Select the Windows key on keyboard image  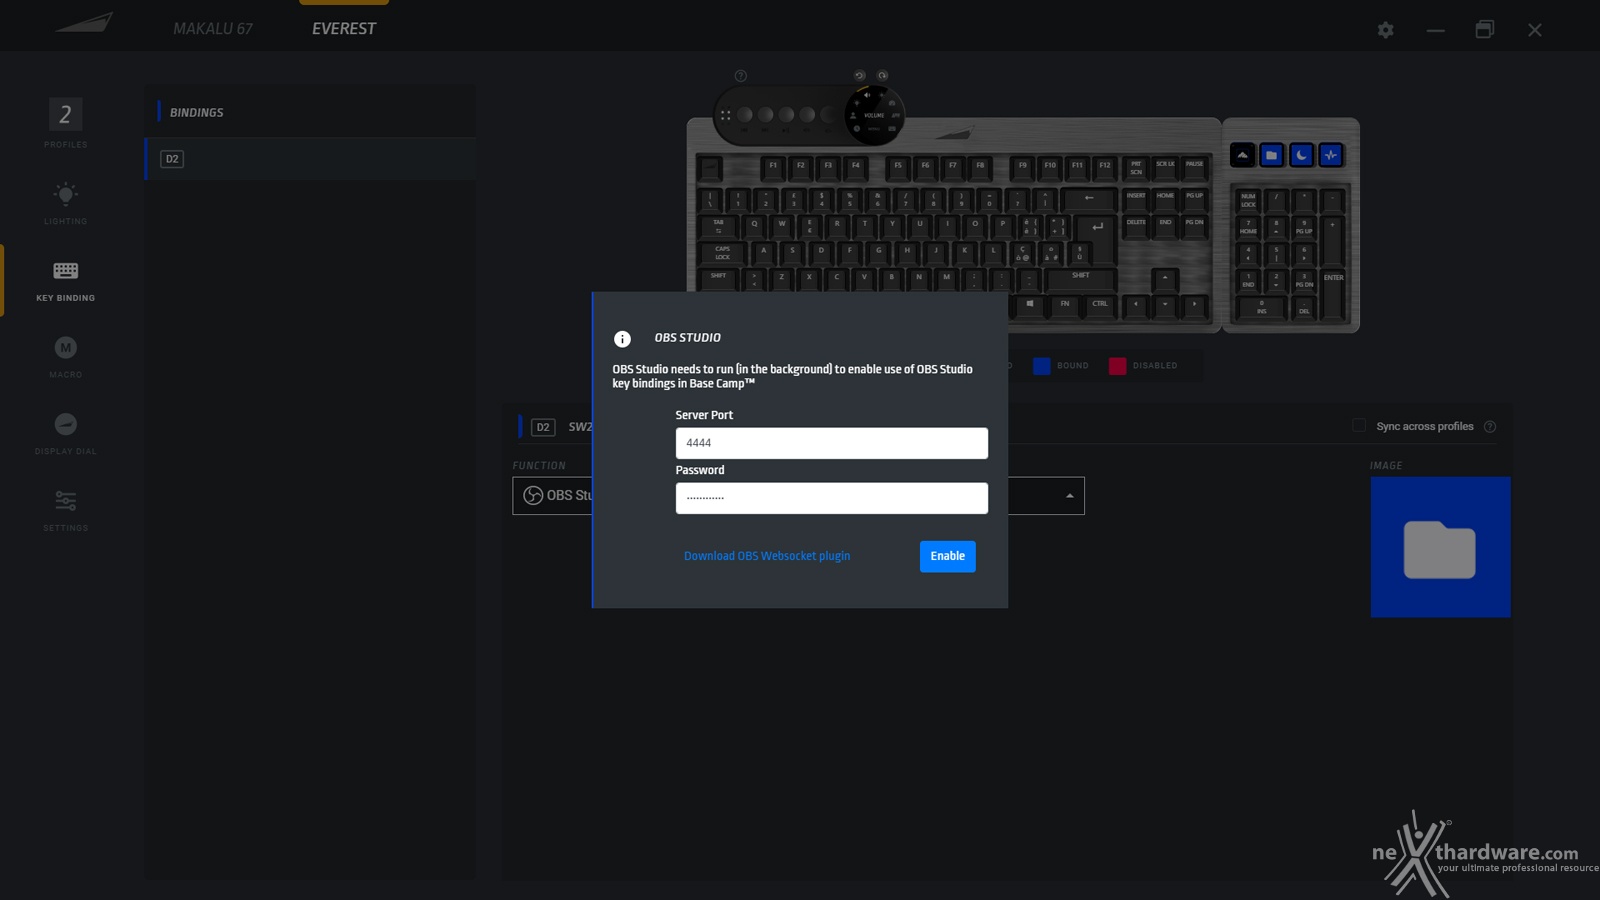1030,305
